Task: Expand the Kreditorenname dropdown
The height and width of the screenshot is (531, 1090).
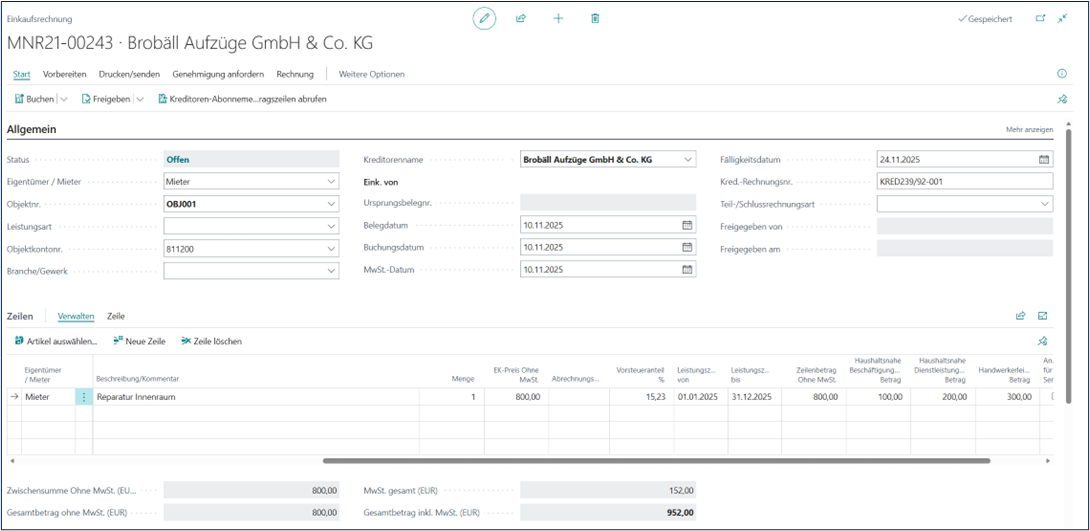Action: [x=687, y=159]
